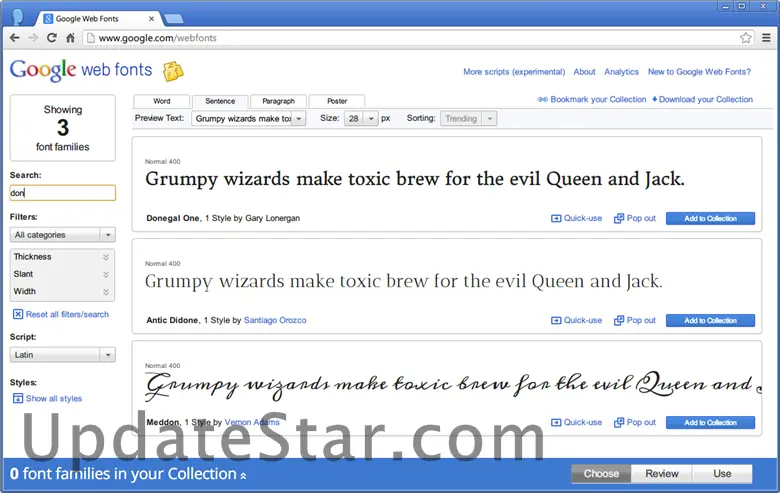Click the Google web fonts logo
This screenshot has height=493, width=780.
[81, 70]
